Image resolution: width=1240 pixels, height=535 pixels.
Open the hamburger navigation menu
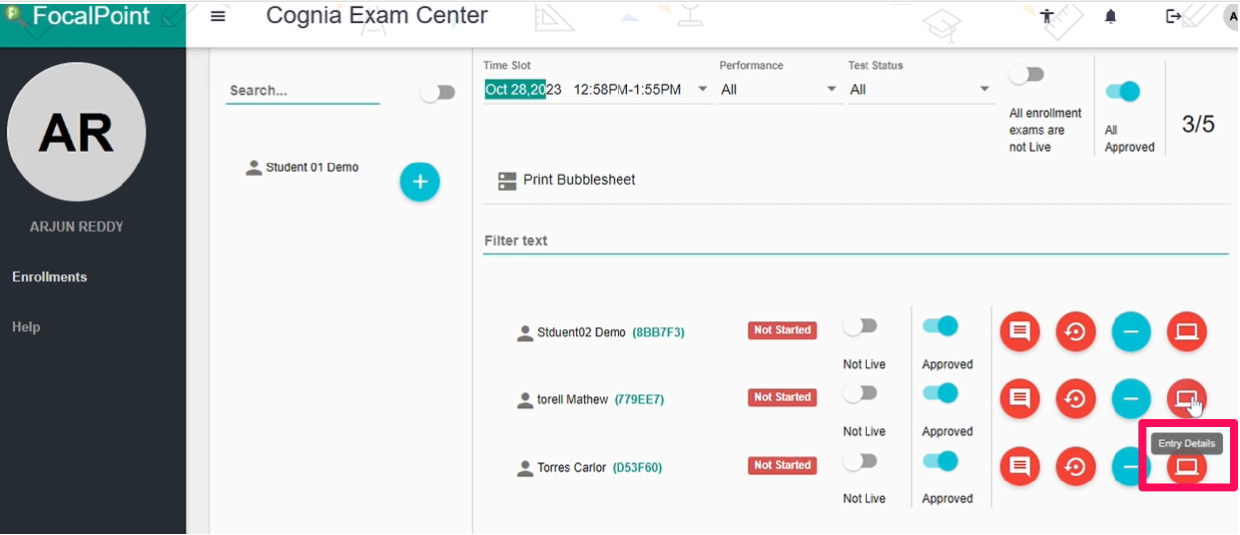pyautogui.click(x=218, y=16)
